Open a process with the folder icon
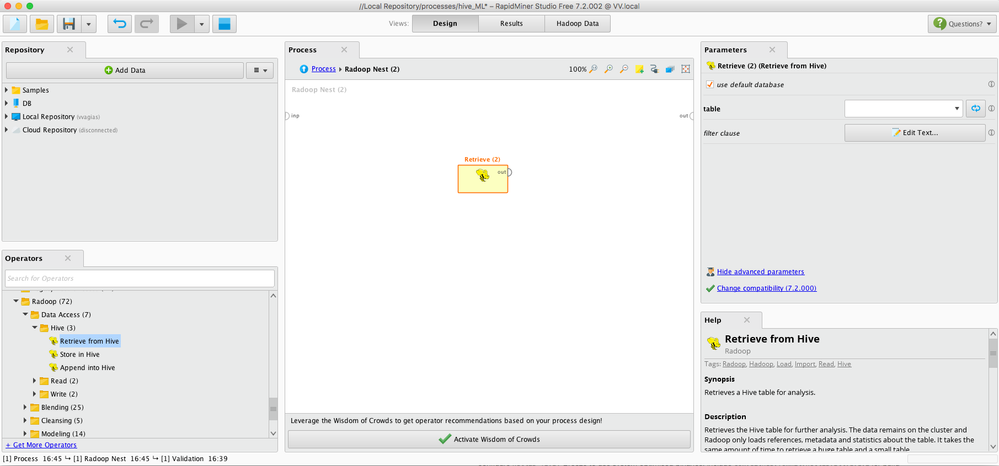This screenshot has width=999, height=466. click(x=42, y=24)
